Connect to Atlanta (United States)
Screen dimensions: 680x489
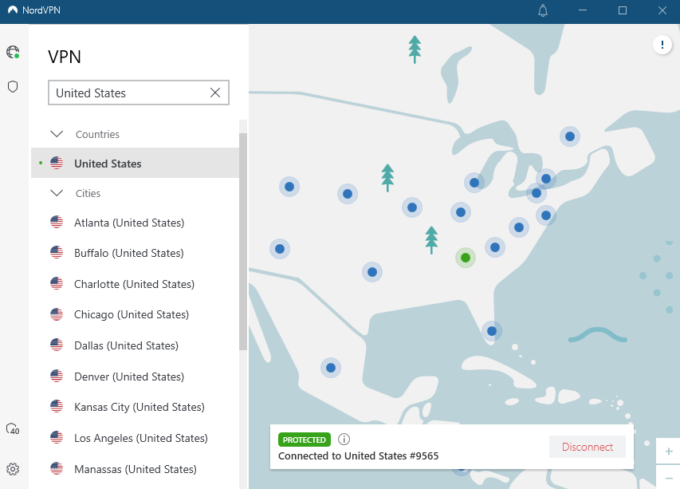[x=135, y=222]
